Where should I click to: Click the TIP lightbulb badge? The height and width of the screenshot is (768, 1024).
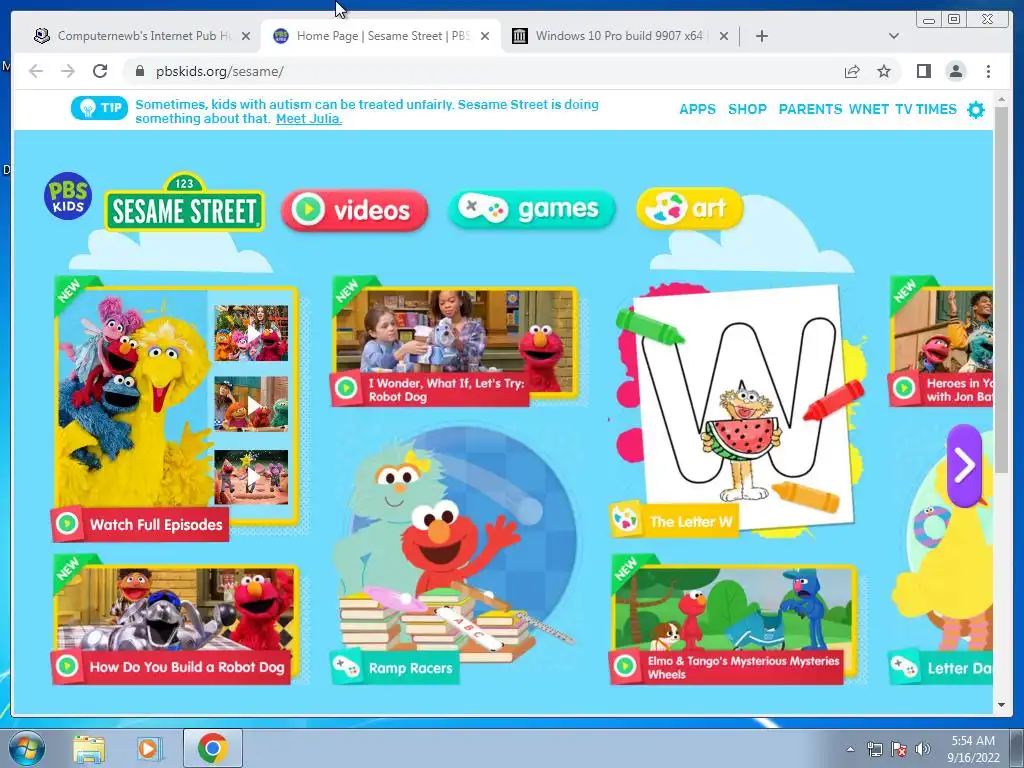tap(99, 108)
